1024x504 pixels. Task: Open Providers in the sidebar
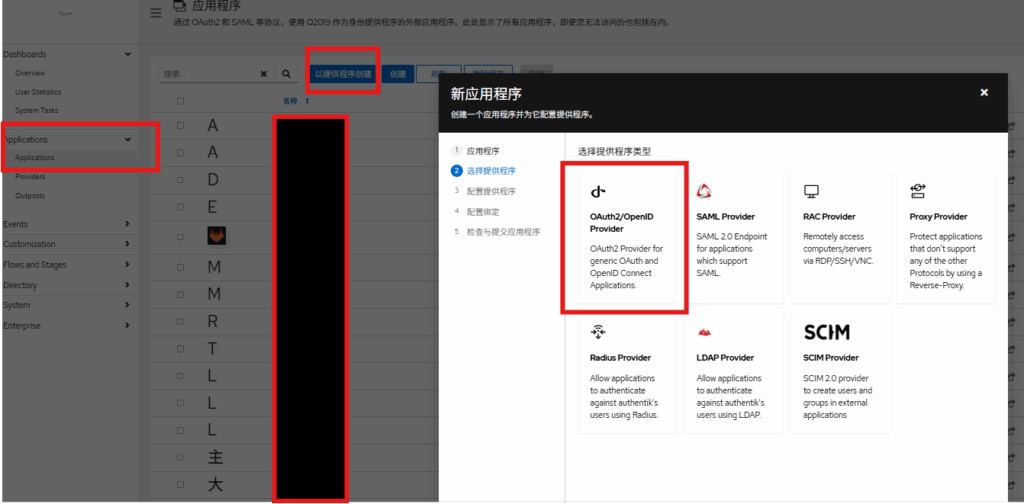click(x=30, y=177)
